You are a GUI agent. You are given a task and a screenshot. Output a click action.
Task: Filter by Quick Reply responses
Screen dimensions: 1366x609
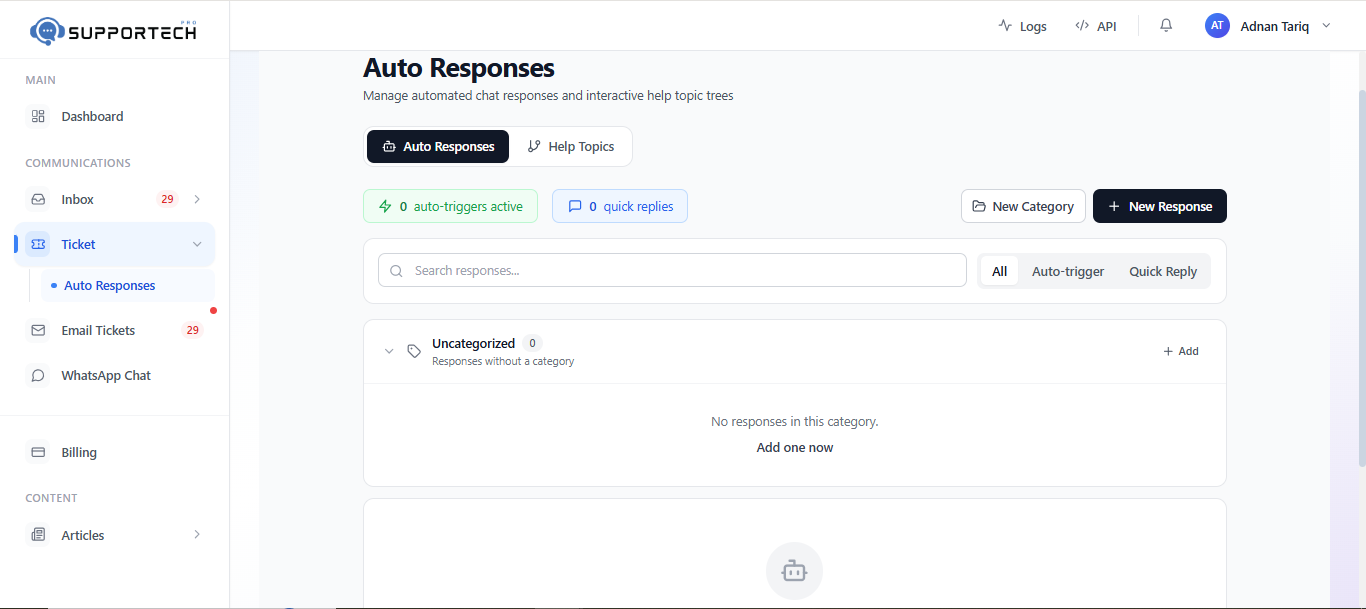pyautogui.click(x=1163, y=271)
